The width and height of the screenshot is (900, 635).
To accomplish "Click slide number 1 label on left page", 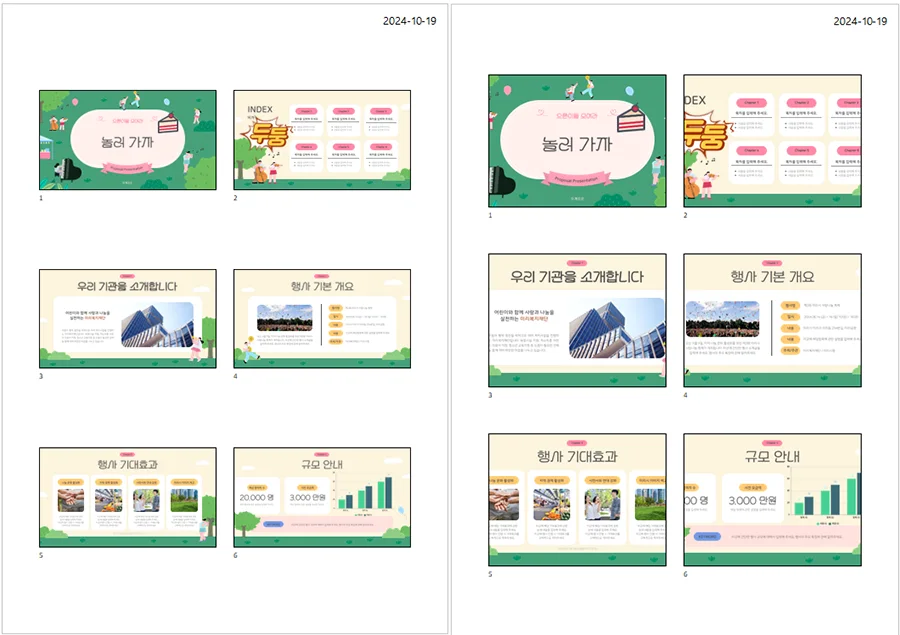I will tap(41, 198).
